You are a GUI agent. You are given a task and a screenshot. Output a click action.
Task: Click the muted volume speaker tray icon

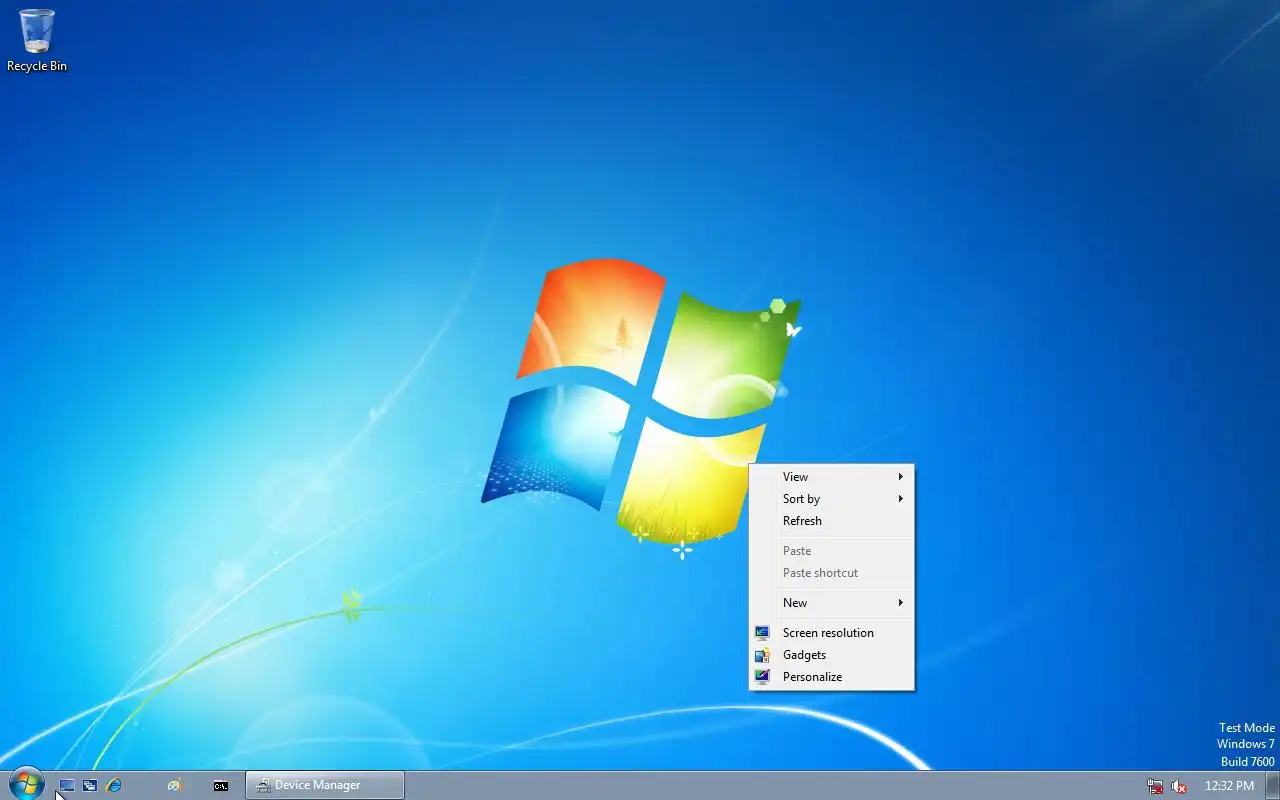1179,786
